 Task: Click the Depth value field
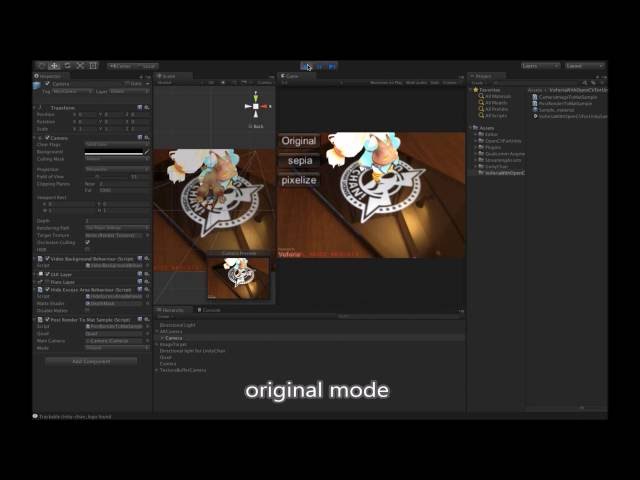point(117,221)
